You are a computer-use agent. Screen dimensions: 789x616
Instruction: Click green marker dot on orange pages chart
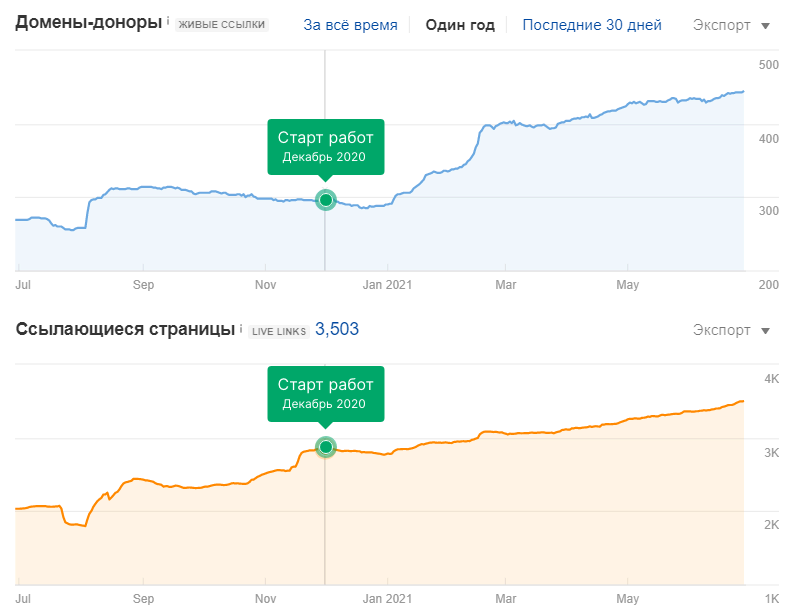point(325,447)
